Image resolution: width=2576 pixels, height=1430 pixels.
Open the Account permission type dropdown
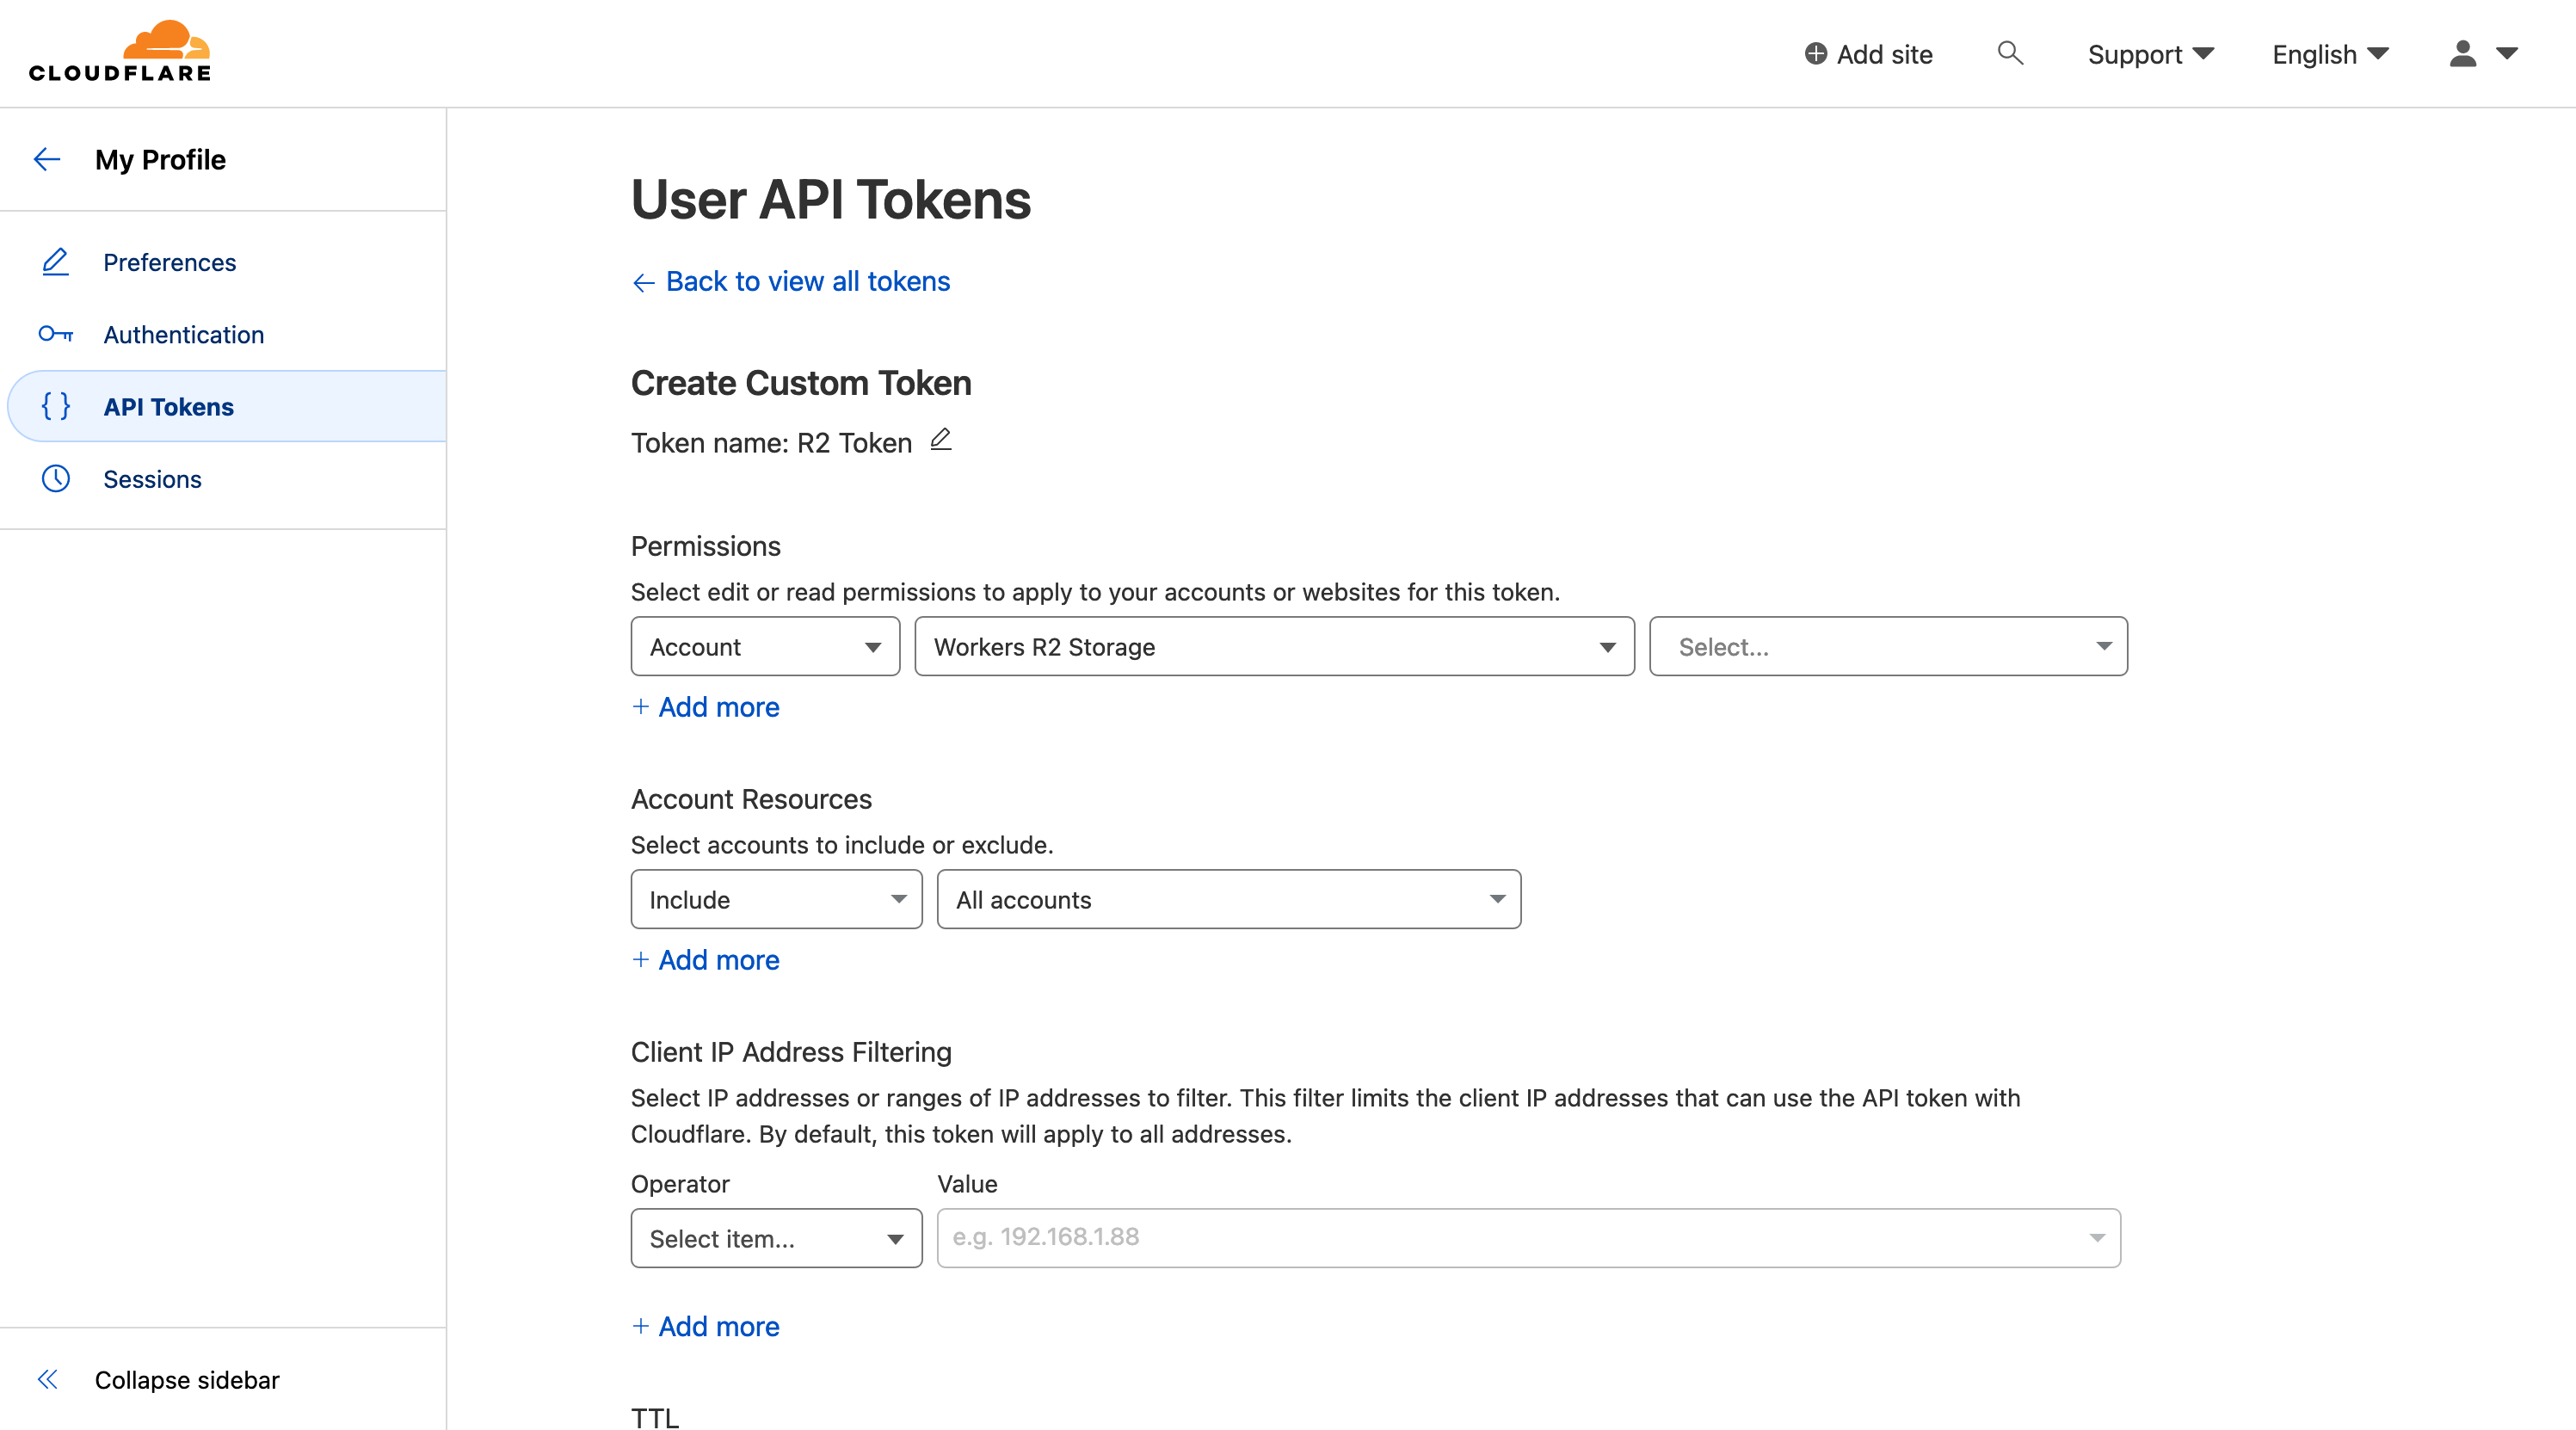tap(765, 647)
